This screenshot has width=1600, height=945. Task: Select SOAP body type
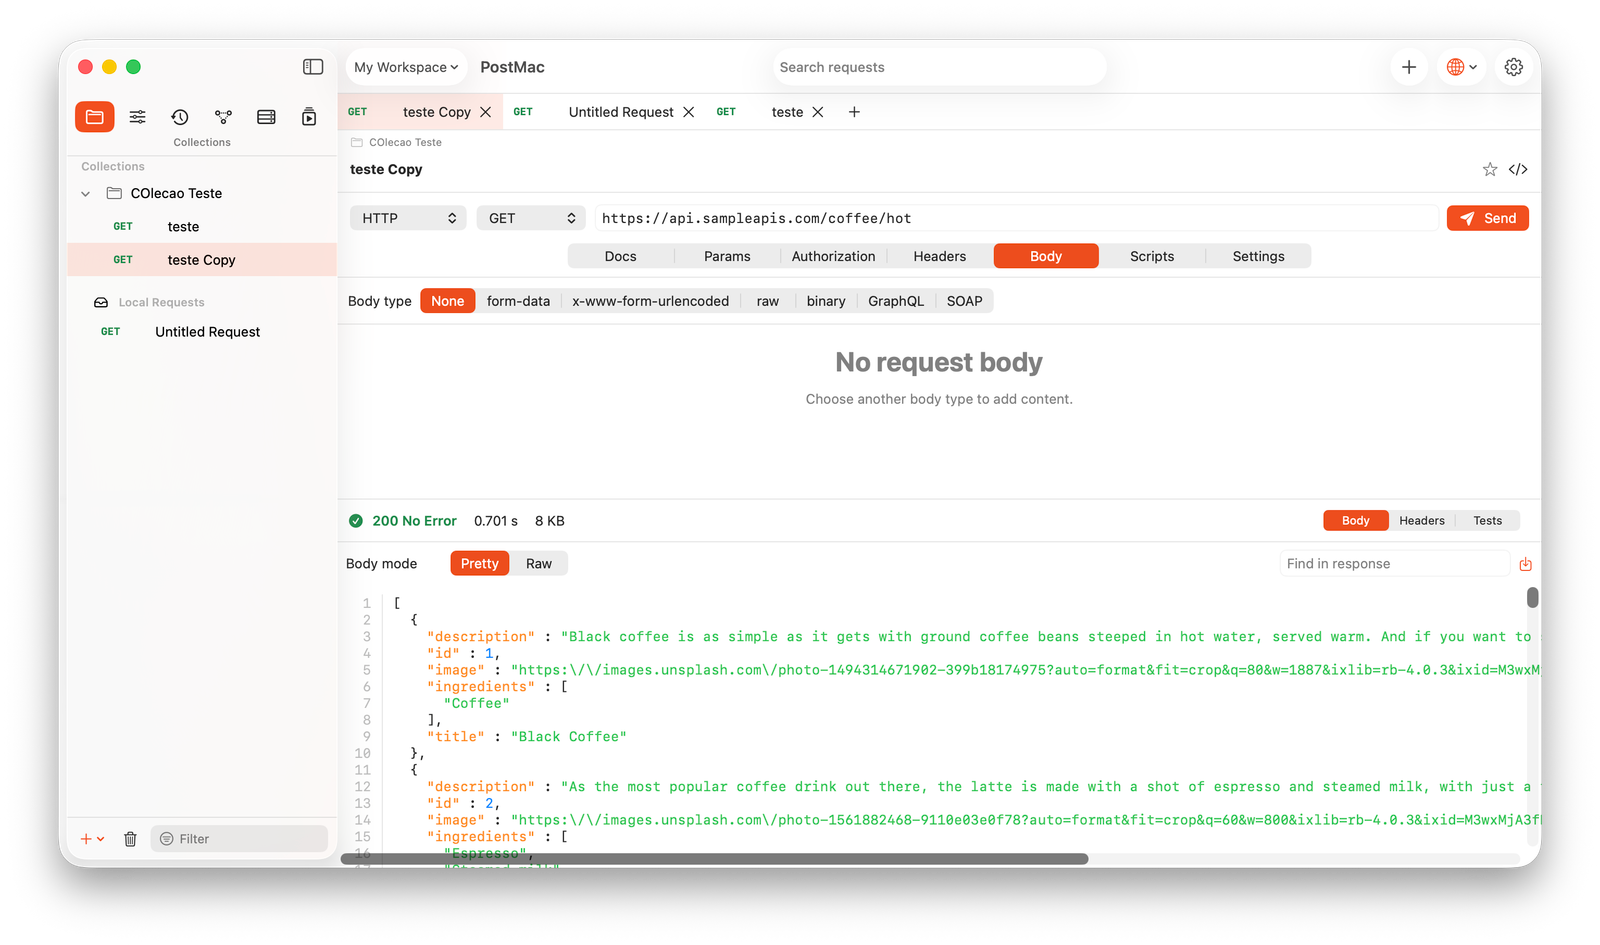pyautogui.click(x=965, y=301)
